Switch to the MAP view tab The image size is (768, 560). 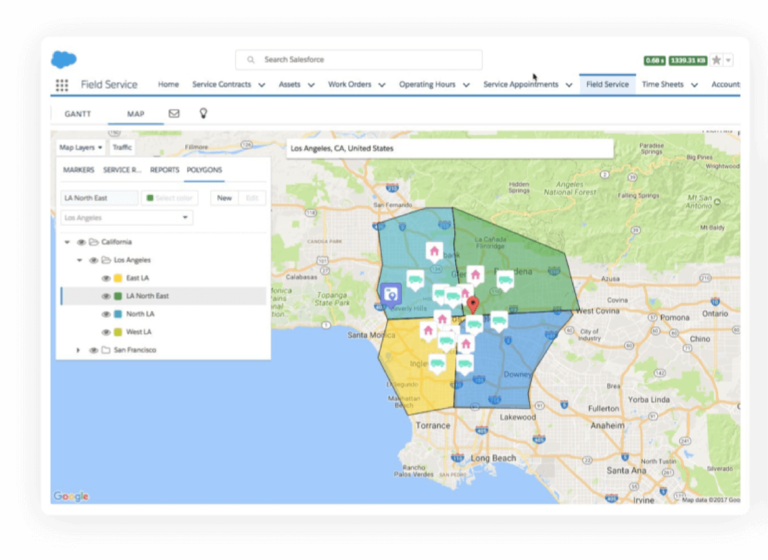click(x=136, y=114)
